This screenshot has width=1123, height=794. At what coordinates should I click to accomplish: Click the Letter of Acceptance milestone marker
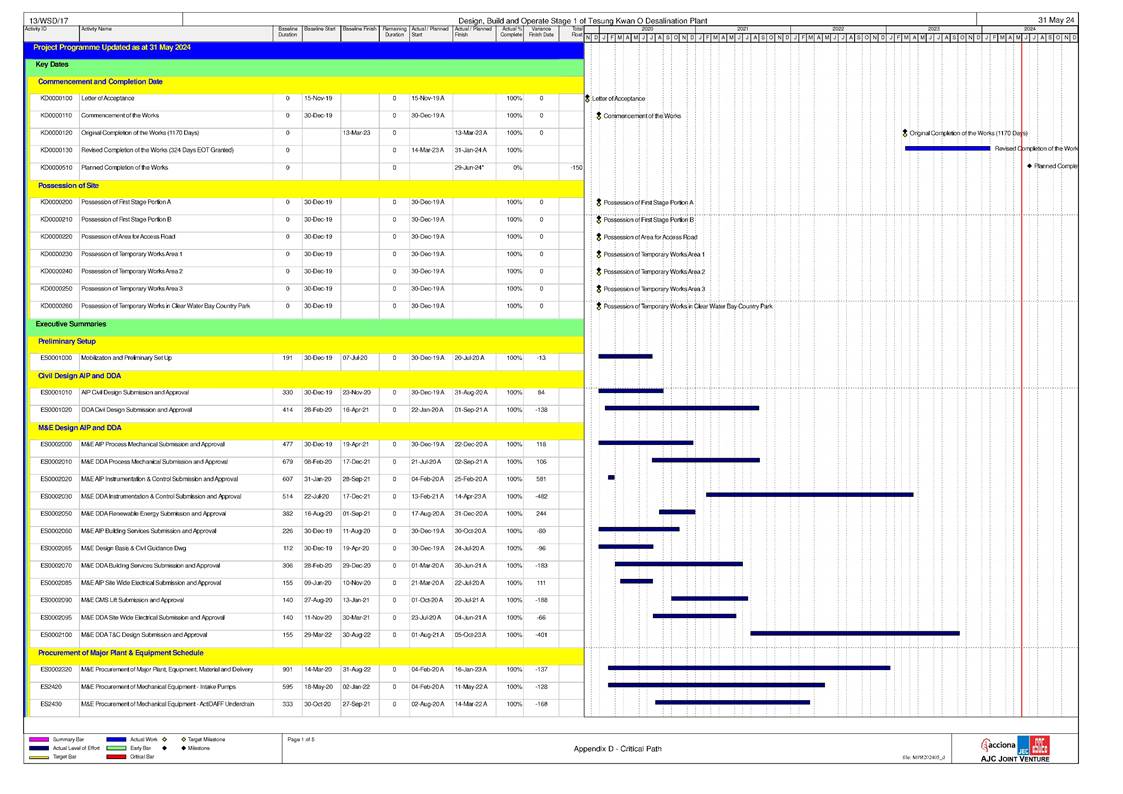point(587,98)
